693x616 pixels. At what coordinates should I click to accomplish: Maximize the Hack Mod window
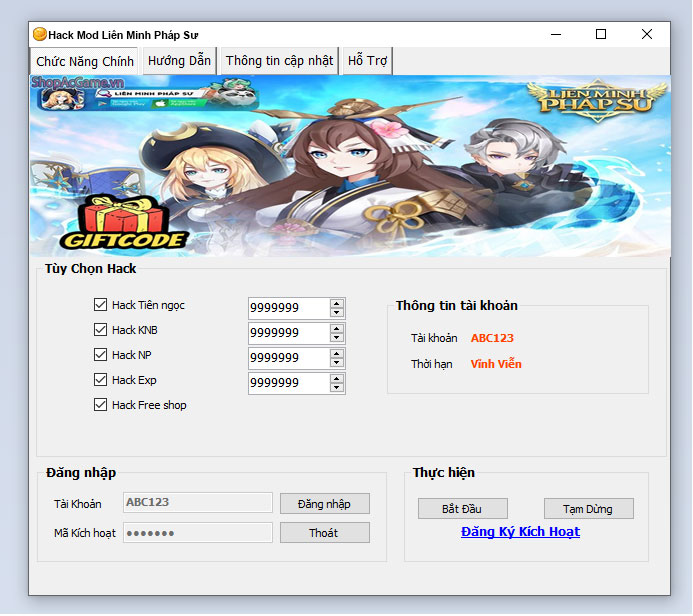pyautogui.click(x=601, y=34)
